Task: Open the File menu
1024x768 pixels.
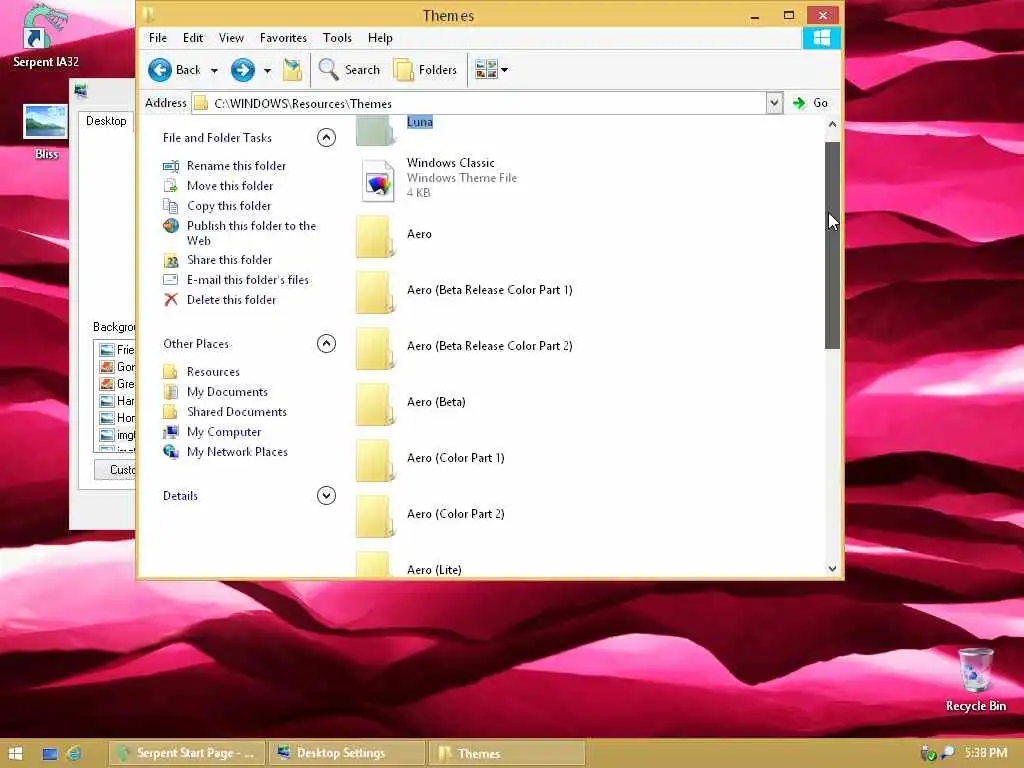Action: point(157,38)
